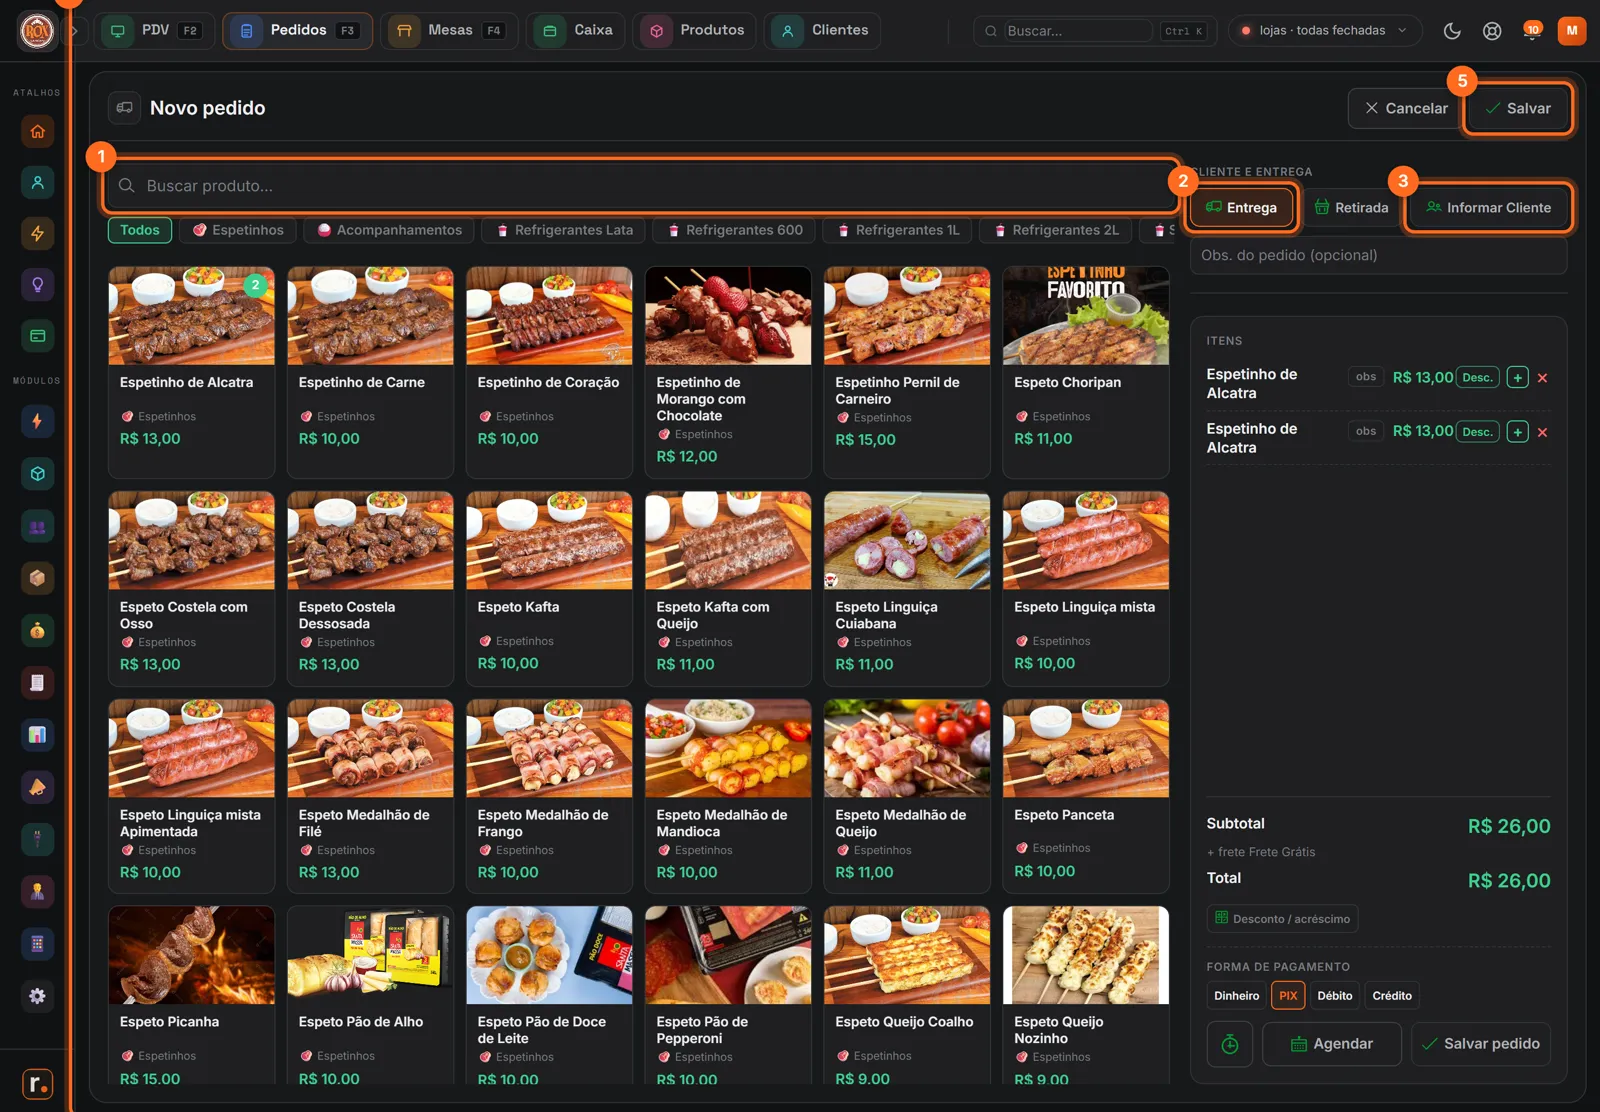The image size is (1600, 1112).
Task: Open the settings gear in the sidebar
Action: click(x=38, y=996)
